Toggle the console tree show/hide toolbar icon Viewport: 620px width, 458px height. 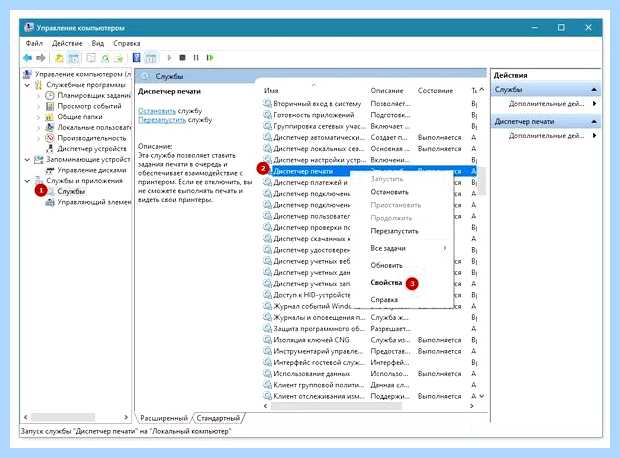[x=74, y=58]
